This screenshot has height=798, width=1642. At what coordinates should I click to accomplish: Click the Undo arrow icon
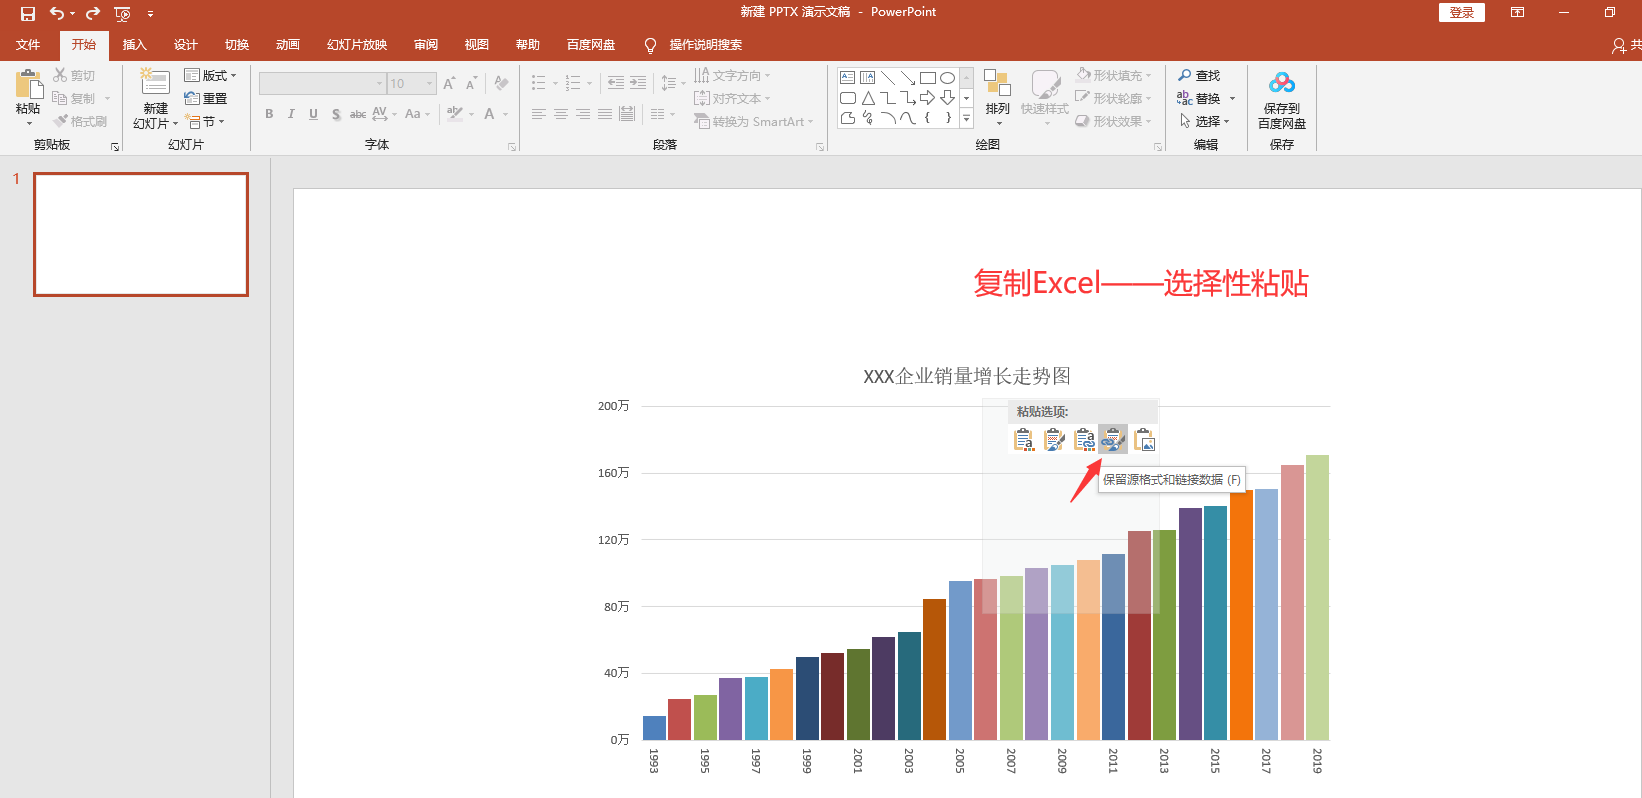57,13
